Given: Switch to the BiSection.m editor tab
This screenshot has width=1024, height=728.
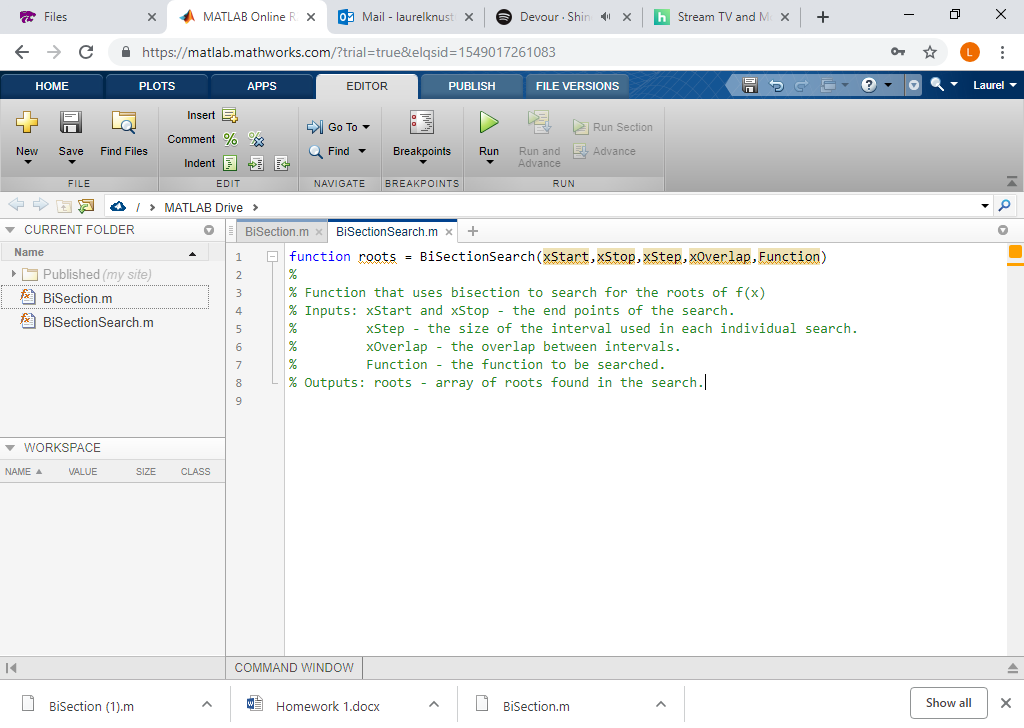Looking at the screenshot, I should tap(276, 232).
